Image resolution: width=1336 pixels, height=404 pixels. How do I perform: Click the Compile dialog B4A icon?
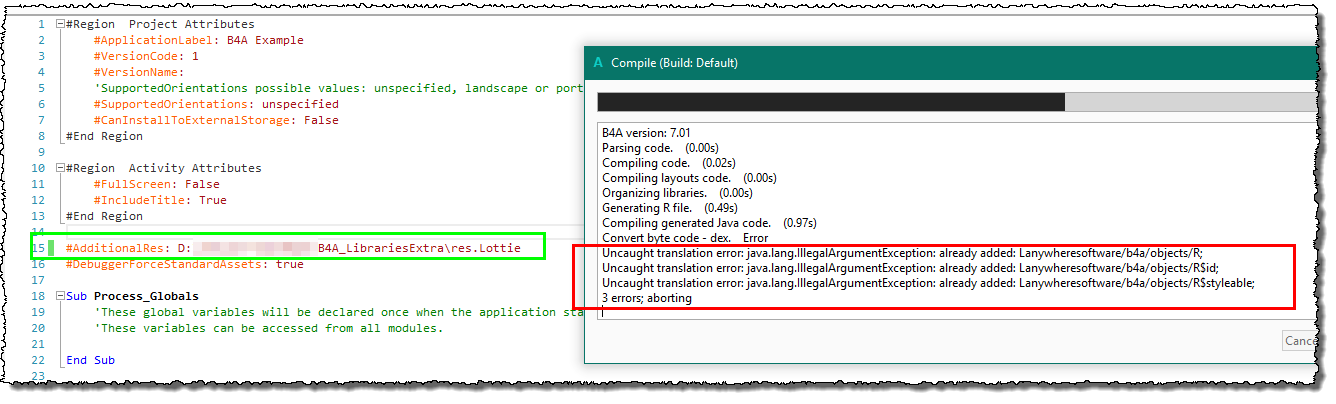(598, 62)
